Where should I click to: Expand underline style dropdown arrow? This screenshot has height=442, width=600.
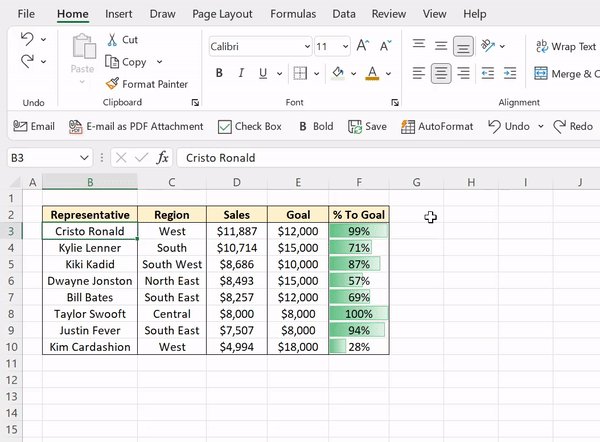point(280,73)
